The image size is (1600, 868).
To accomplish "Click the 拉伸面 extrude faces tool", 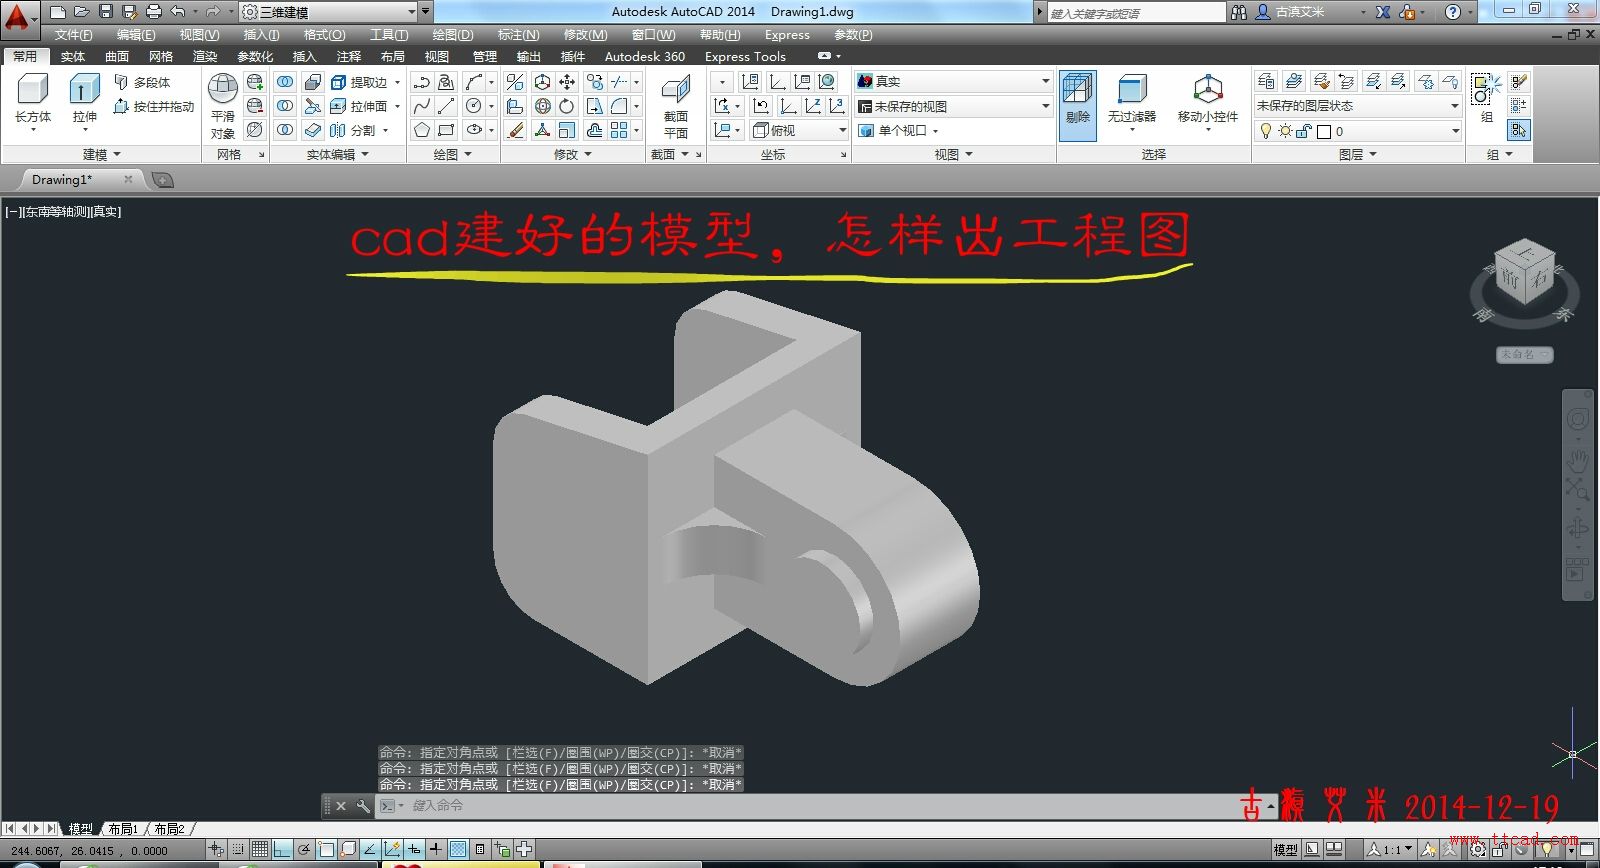I will pyautogui.click(x=366, y=106).
